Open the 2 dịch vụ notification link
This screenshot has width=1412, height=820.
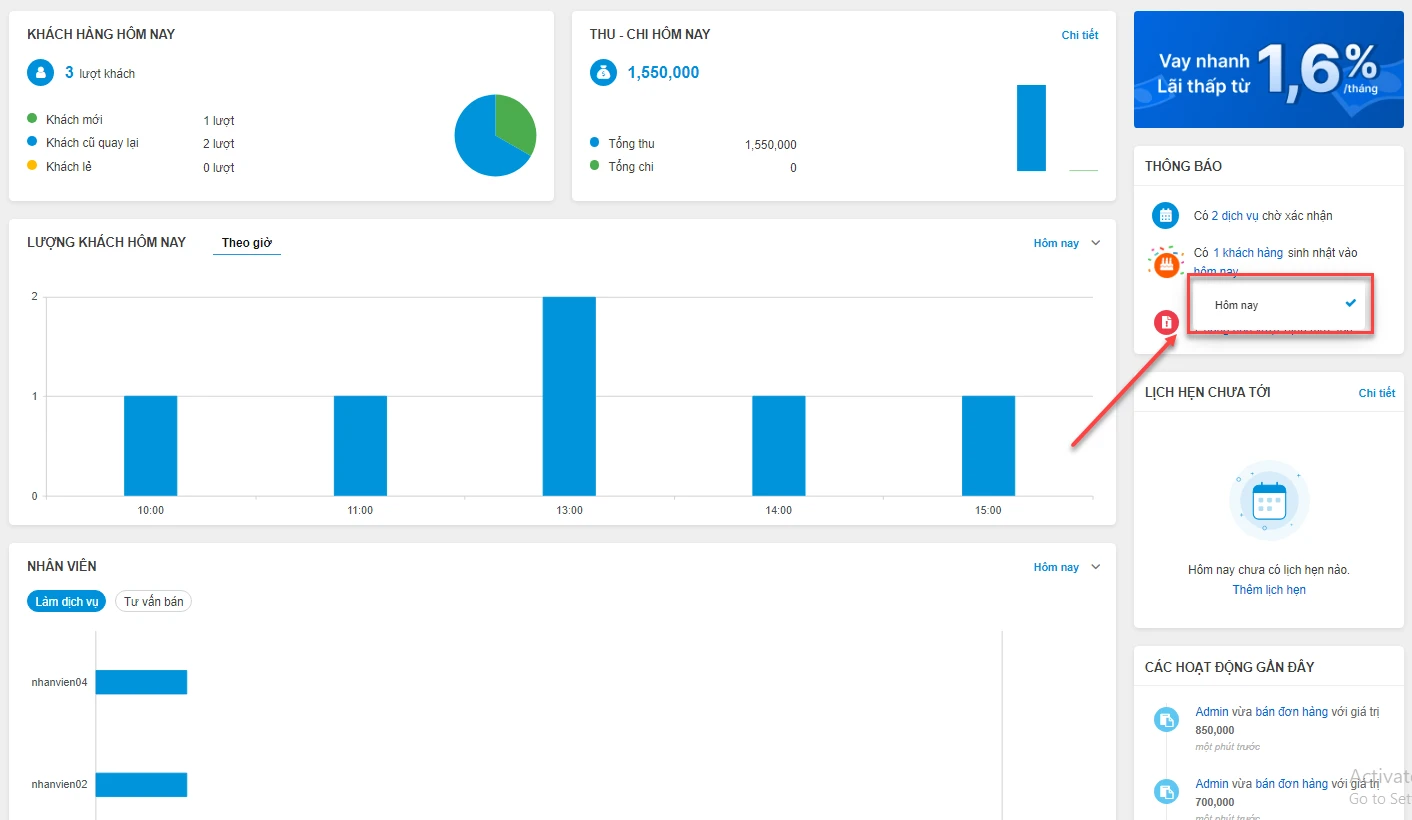click(x=1235, y=216)
